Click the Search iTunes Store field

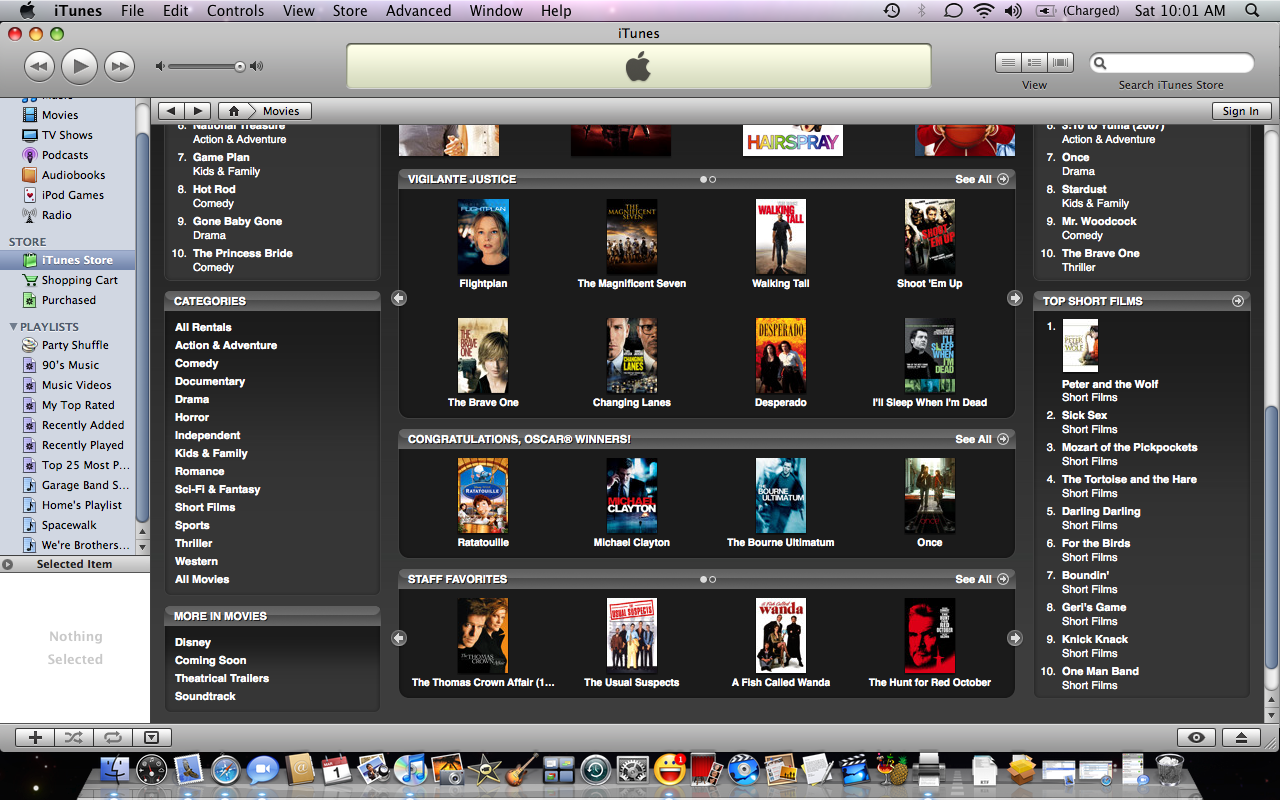[1171, 63]
